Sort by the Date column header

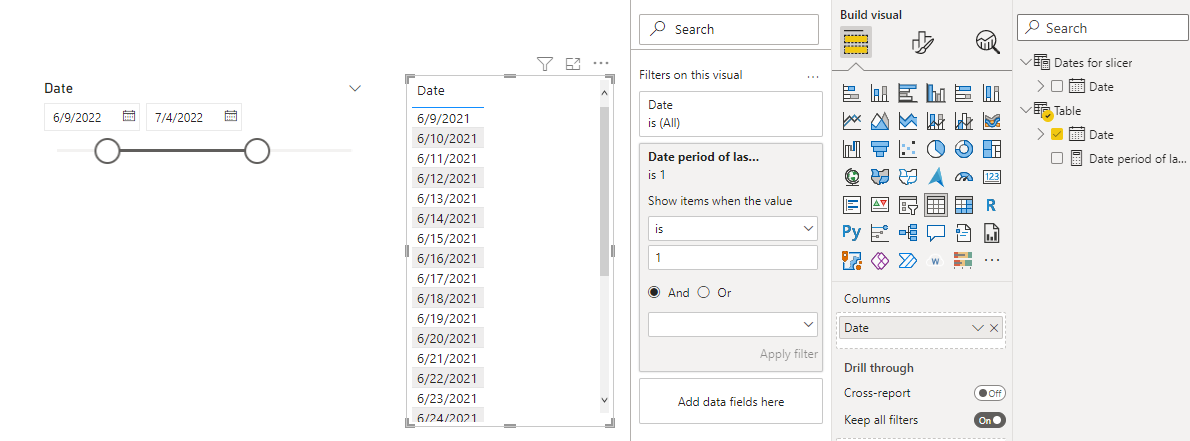431,91
